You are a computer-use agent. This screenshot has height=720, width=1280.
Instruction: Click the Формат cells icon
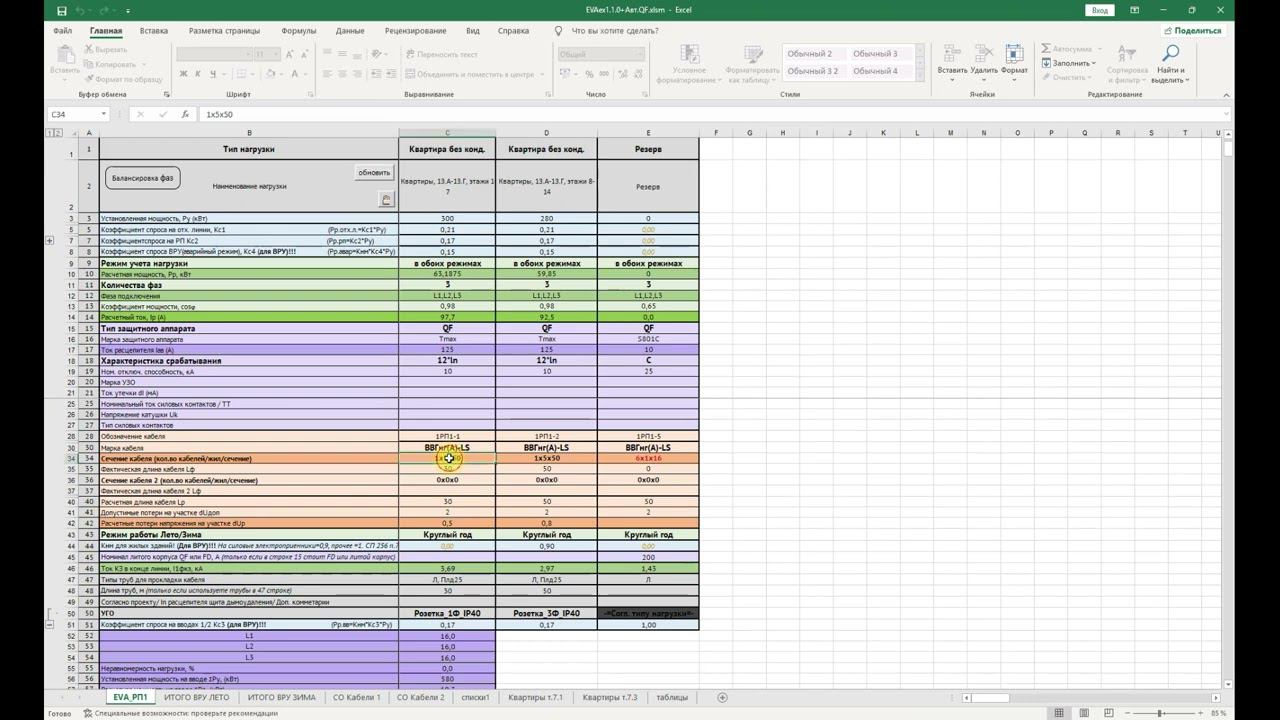tap(1014, 60)
